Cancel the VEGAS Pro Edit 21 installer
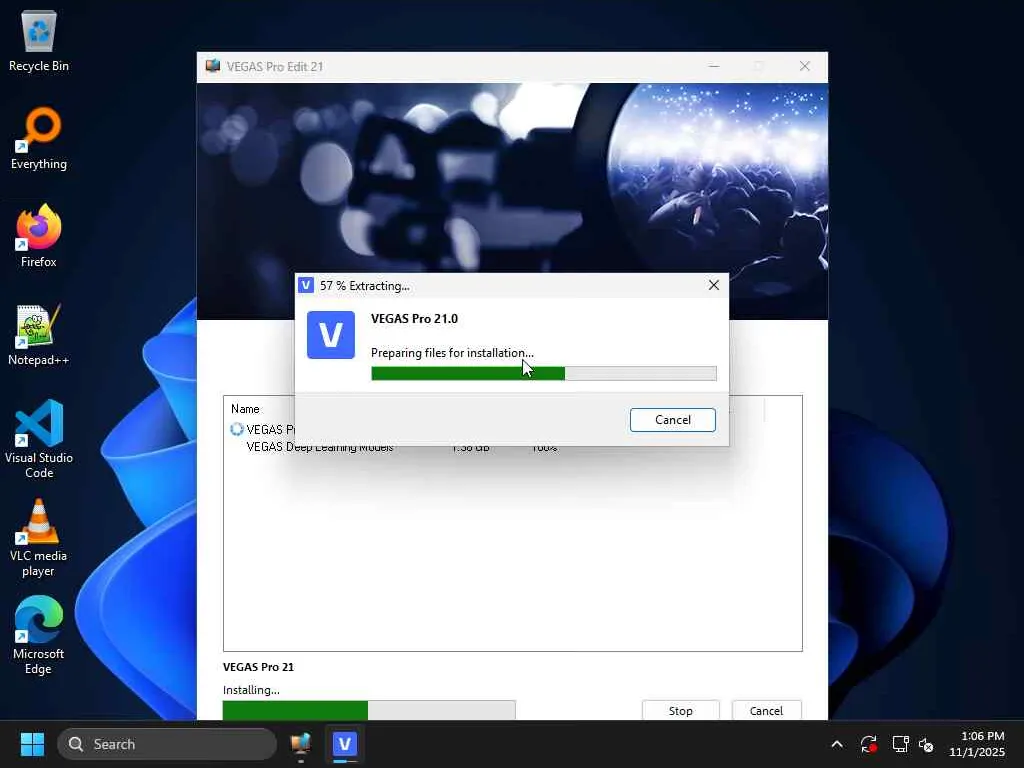This screenshot has height=768, width=1024. (766, 711)
